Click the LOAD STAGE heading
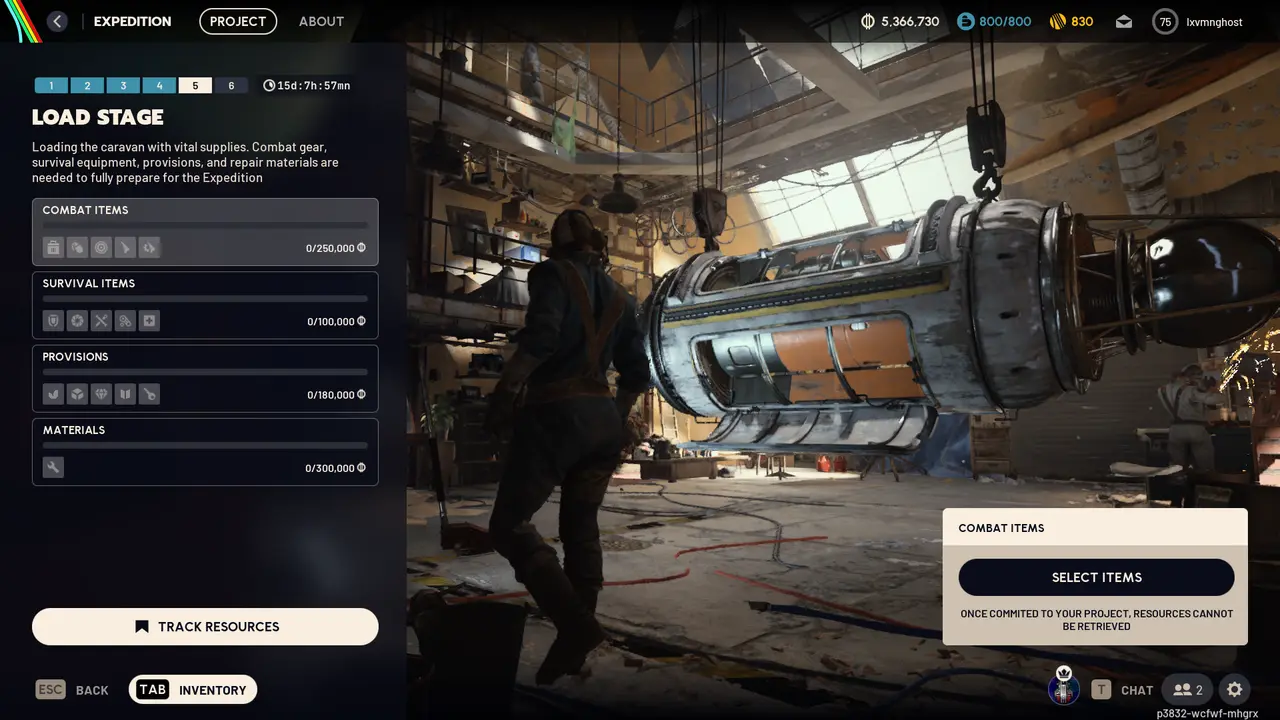 click(98, 117)
